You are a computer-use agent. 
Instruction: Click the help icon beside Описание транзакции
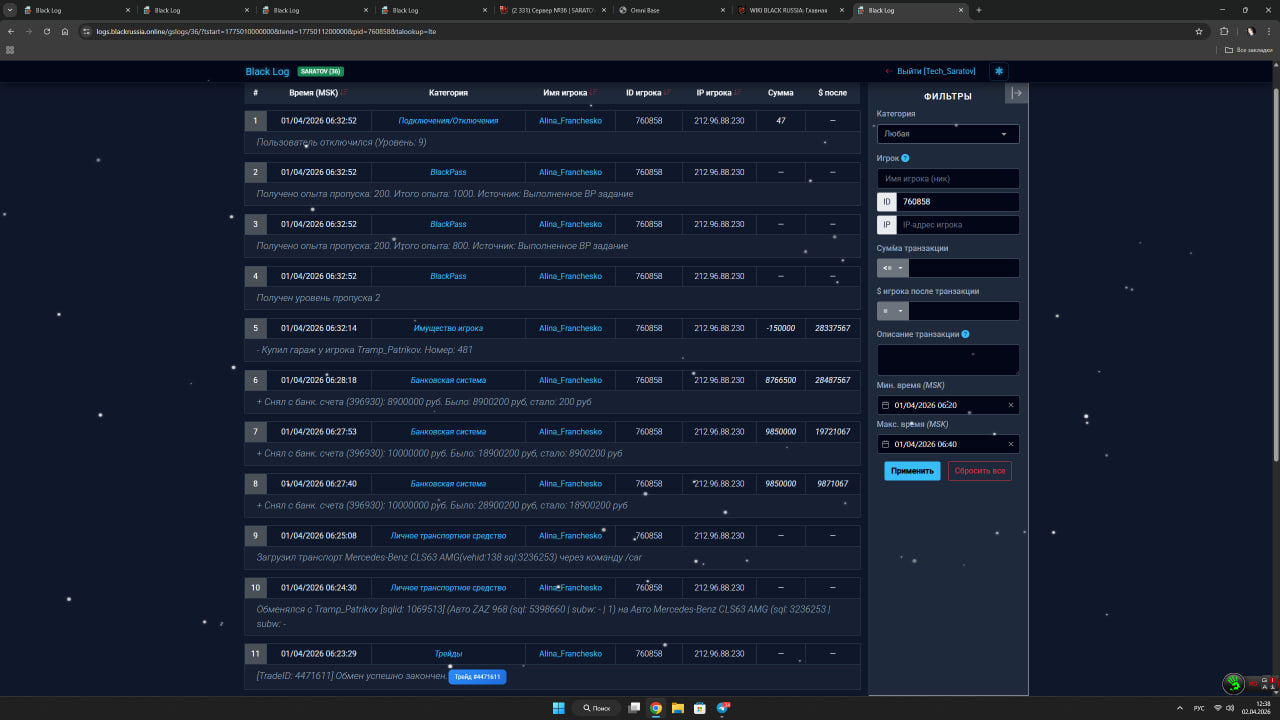click(x=965, y=334)
